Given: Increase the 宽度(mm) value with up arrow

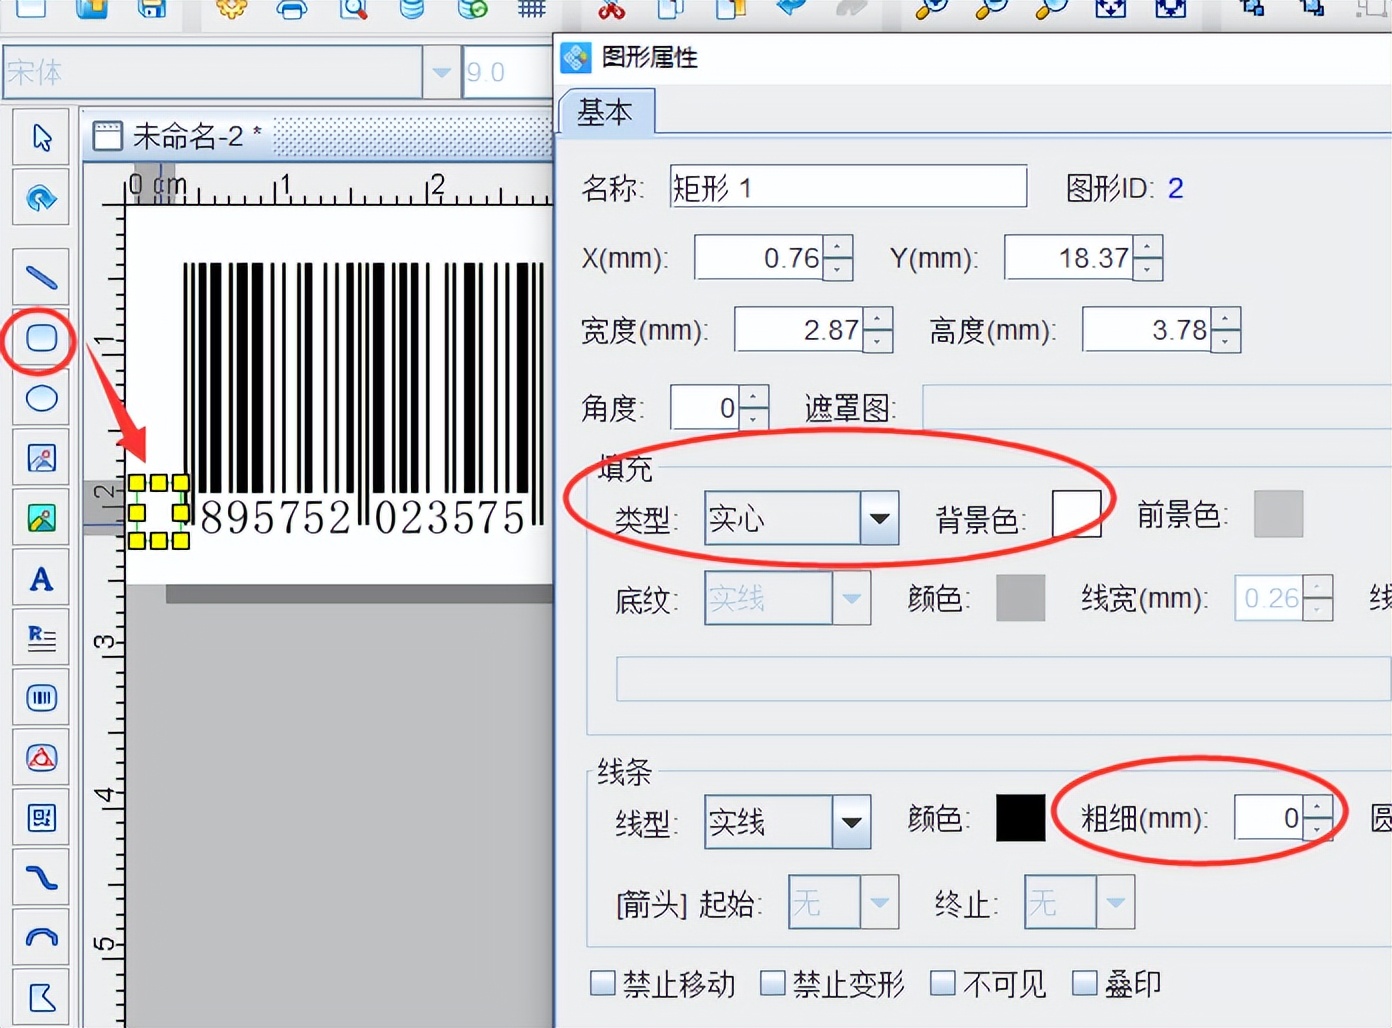Looking at the screenshot, I should point(877,318).
